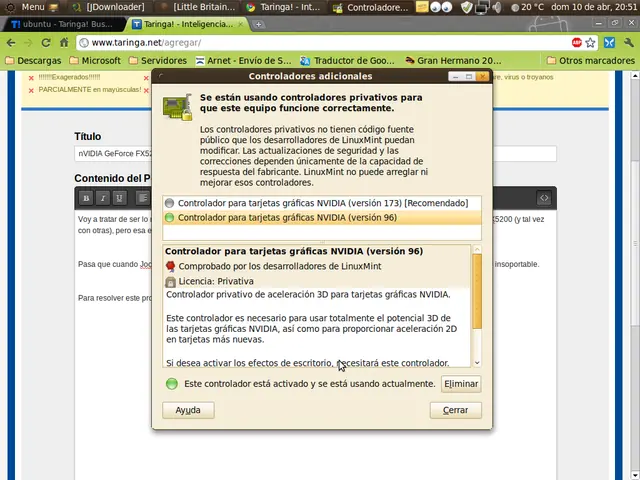Image resolution: width=640 pixels, height=480 pixels.
Task: Click the address bar with taringa.net/agregar
Action: point(322,42)
